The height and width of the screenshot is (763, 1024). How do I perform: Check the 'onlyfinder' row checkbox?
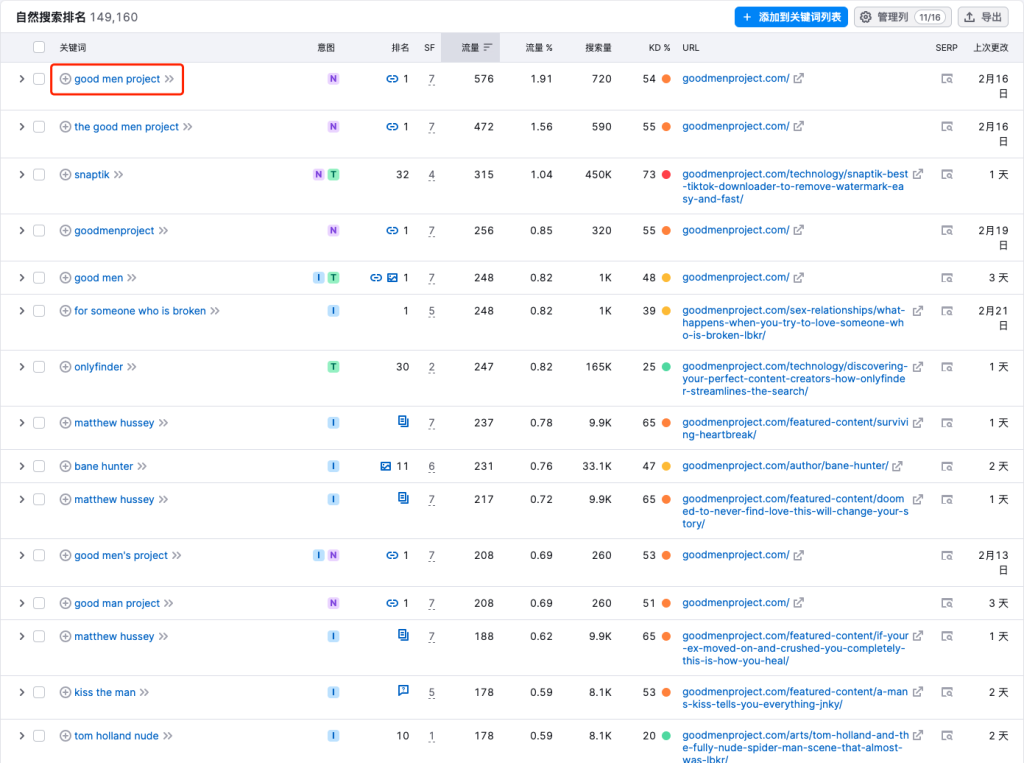pyautogui.click(x=39, y=366)
